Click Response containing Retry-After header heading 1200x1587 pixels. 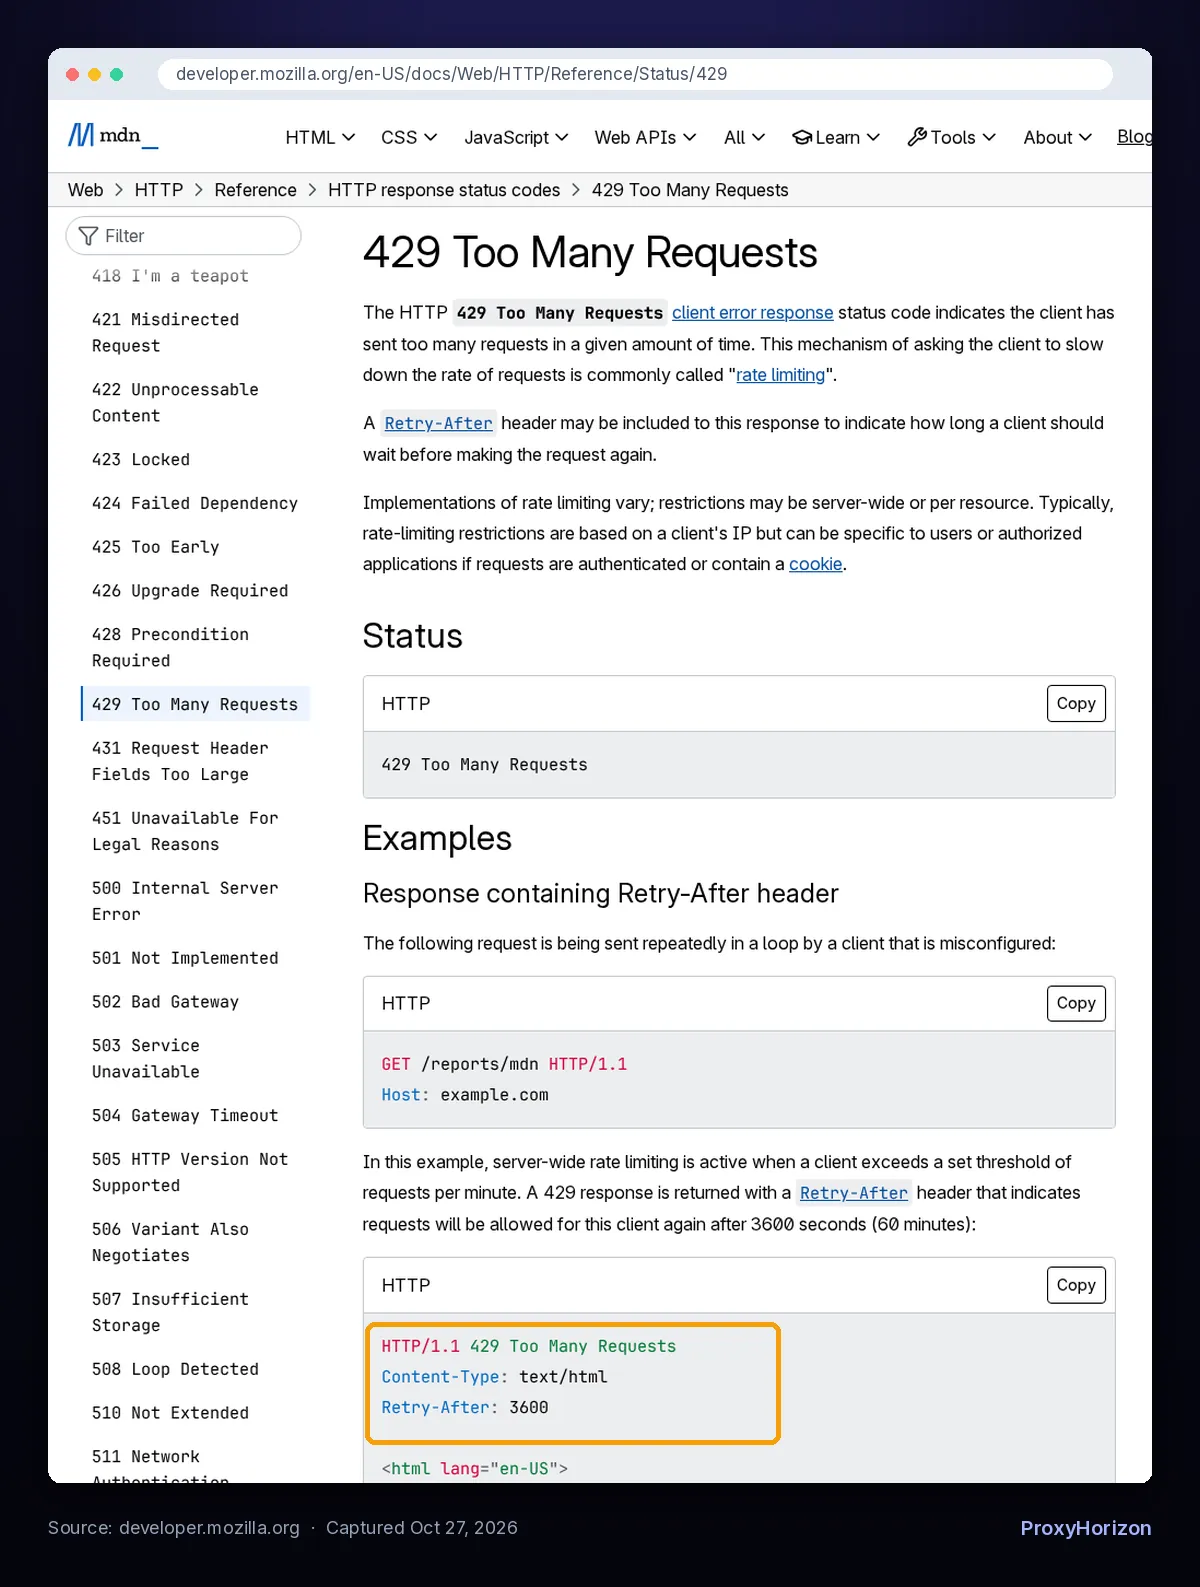pyautogui.click(x=600, y=893)
